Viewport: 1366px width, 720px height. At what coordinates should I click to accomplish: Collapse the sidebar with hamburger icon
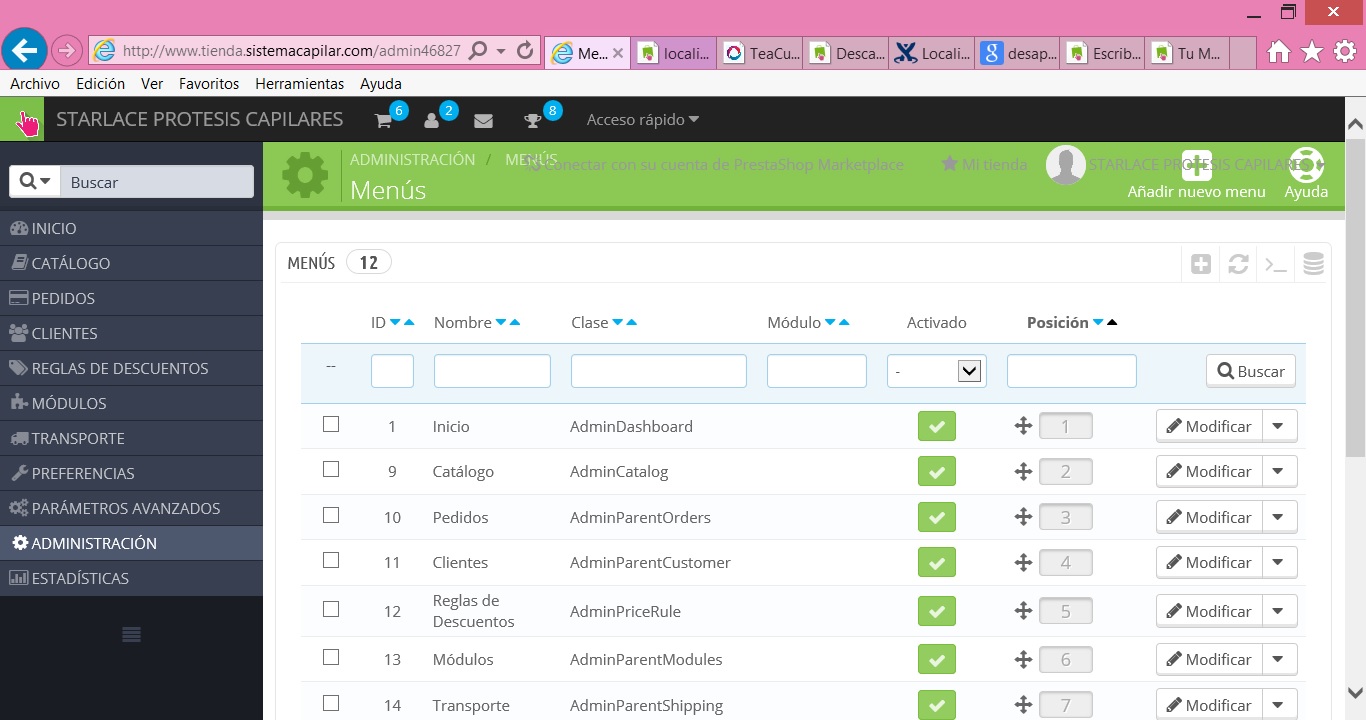tap(131, 634)
